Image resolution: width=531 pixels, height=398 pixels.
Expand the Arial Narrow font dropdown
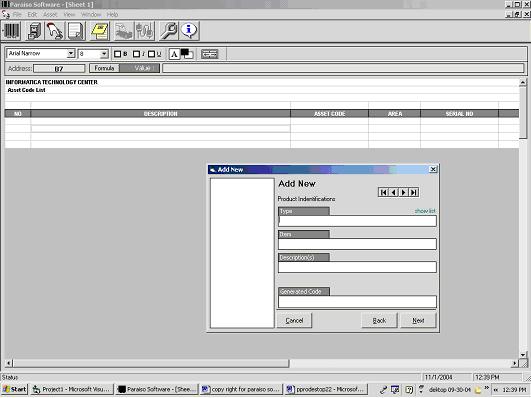(71, 54)
